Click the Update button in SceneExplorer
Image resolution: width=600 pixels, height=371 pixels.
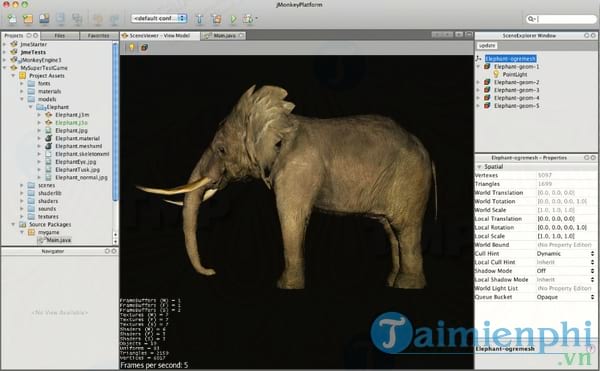point(487,46)
